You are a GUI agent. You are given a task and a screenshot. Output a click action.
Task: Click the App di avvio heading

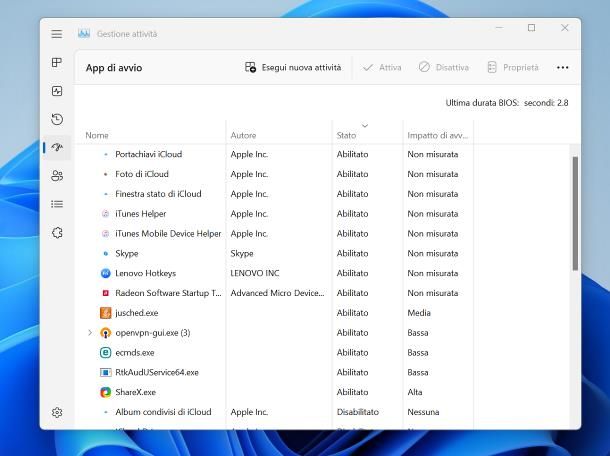coord(114,68)
